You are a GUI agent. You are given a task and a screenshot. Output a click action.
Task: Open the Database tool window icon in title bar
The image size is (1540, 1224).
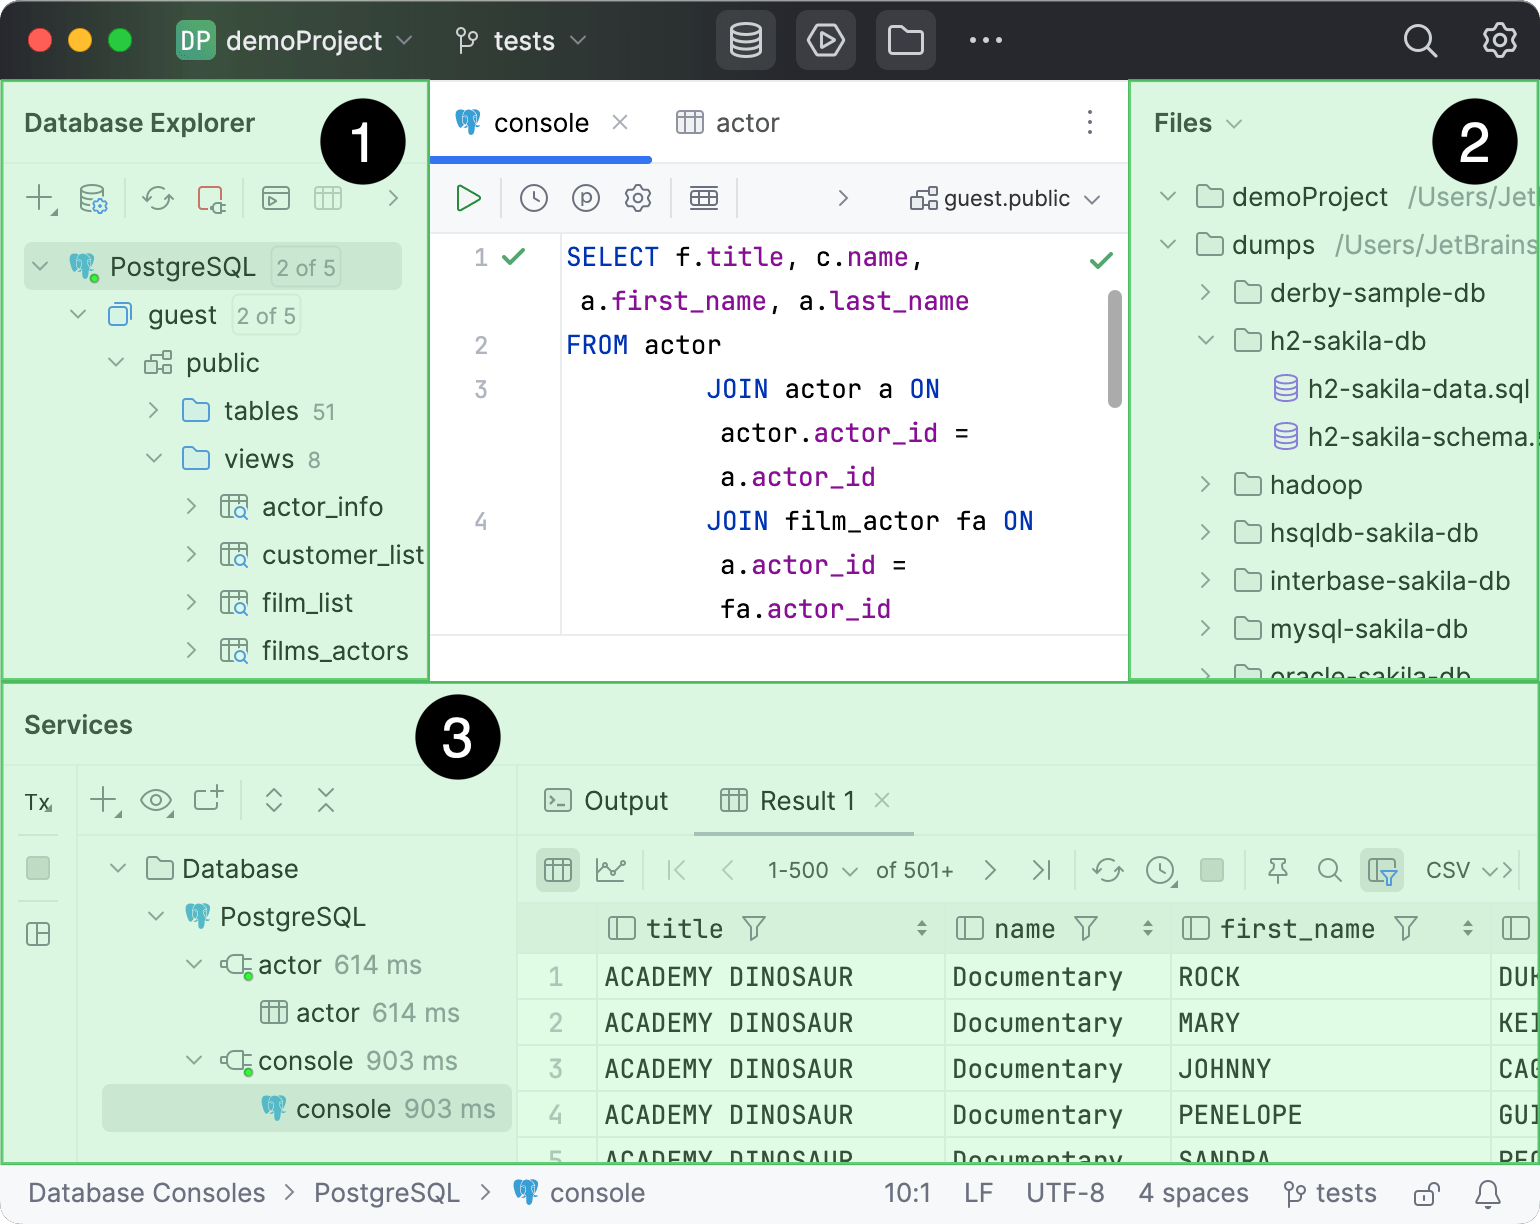point(746,41)
